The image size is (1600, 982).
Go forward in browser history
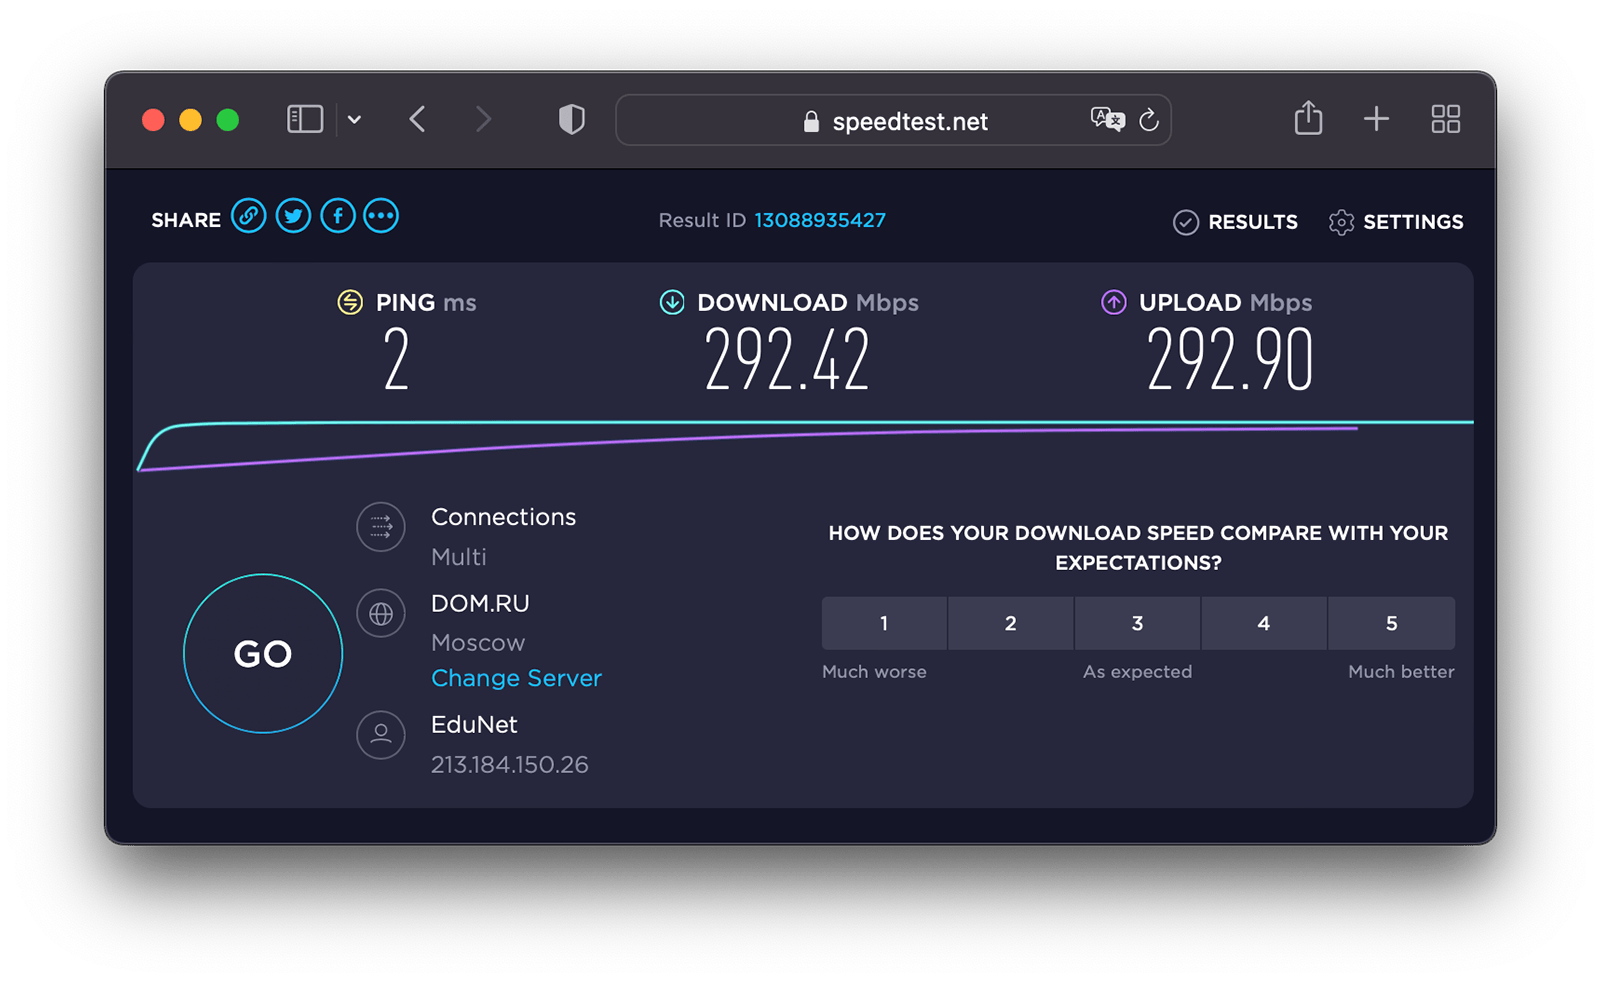pos(483,120)
